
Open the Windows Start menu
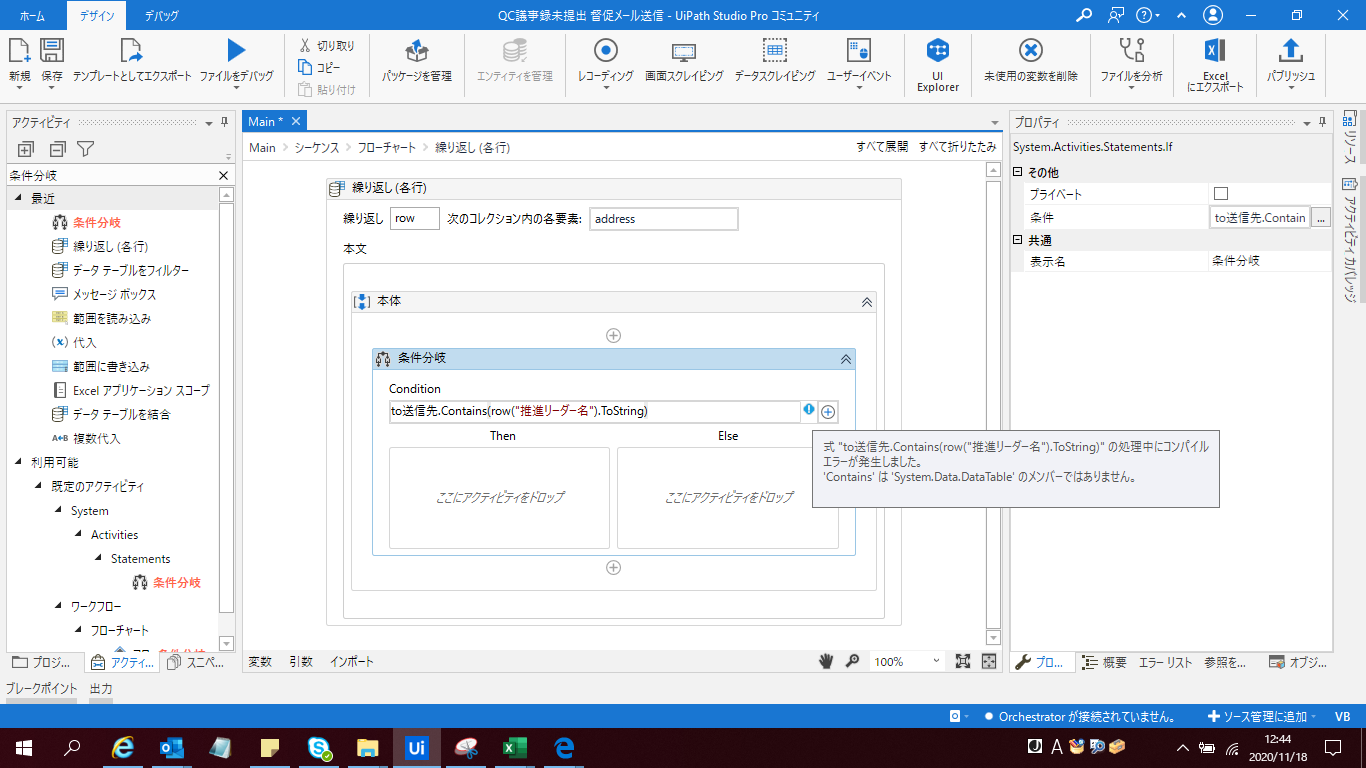click(24, 747)
